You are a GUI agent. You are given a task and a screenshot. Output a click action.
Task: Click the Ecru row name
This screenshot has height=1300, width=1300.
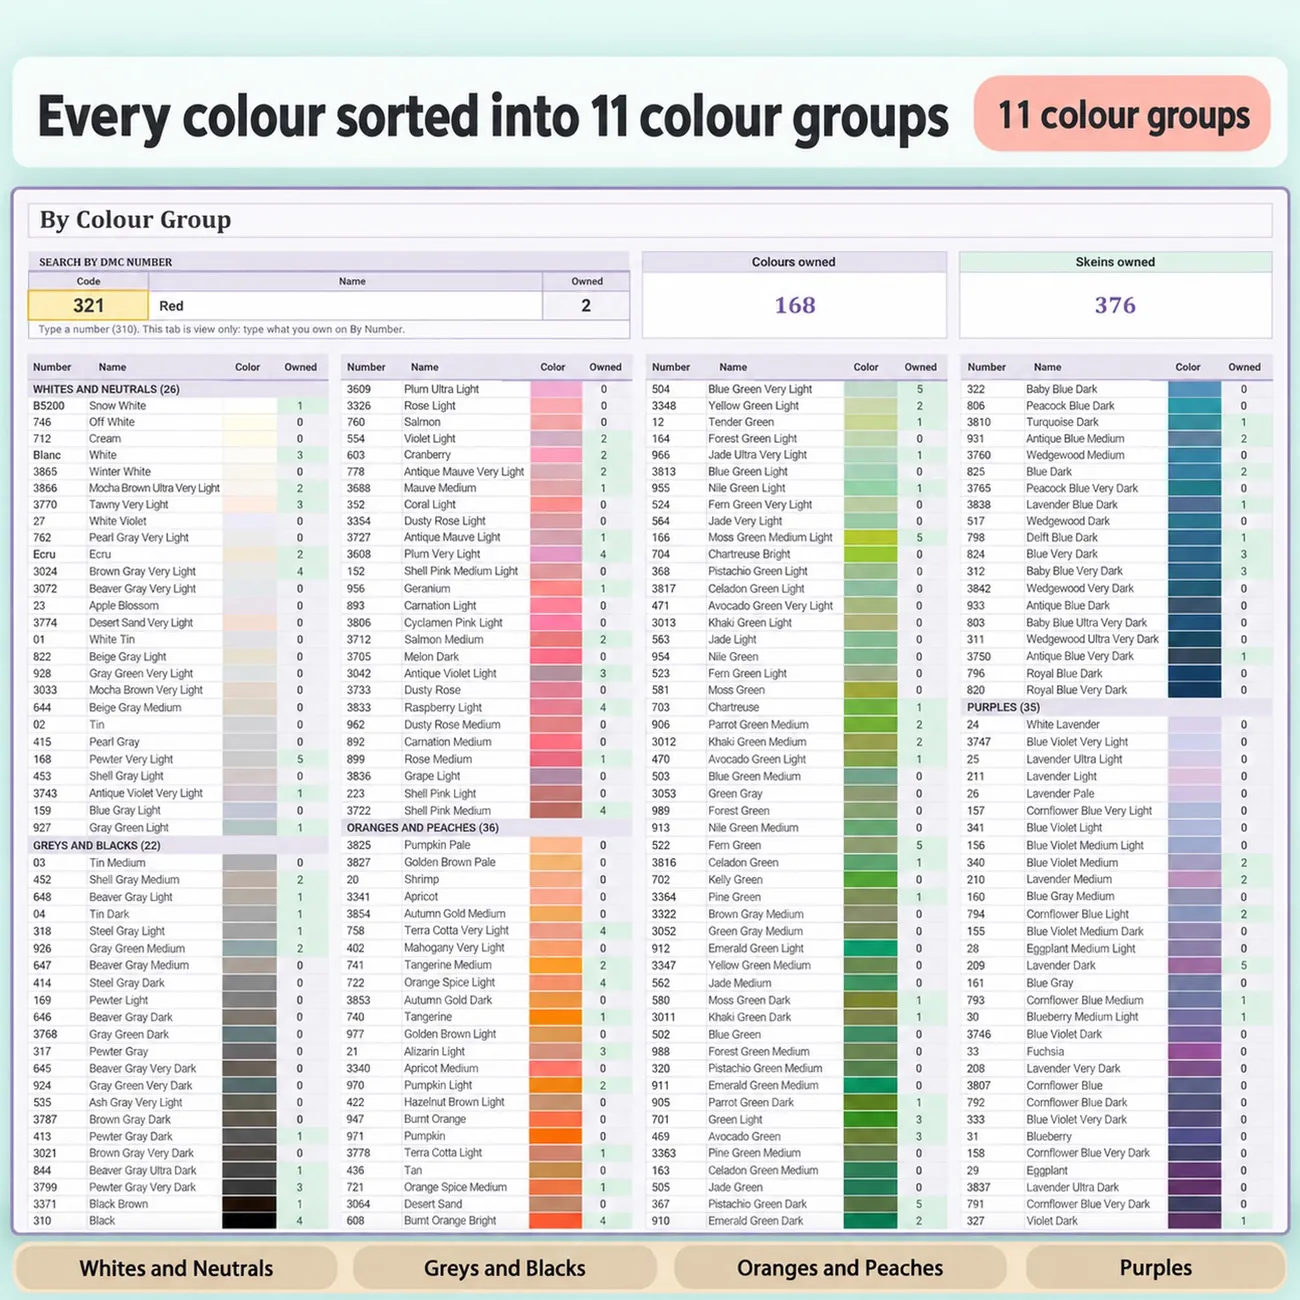(x=100, y=554)
